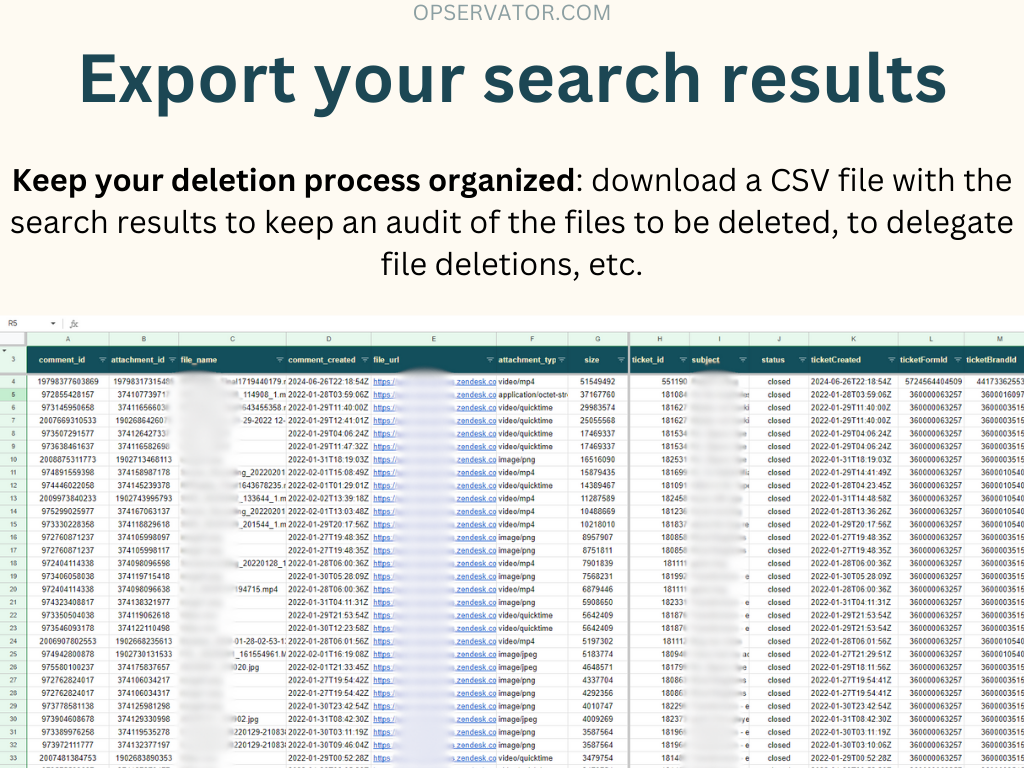Screen dimensions: 1024x768
Task: Click the fx formula icon
Action: pos(74,324)
